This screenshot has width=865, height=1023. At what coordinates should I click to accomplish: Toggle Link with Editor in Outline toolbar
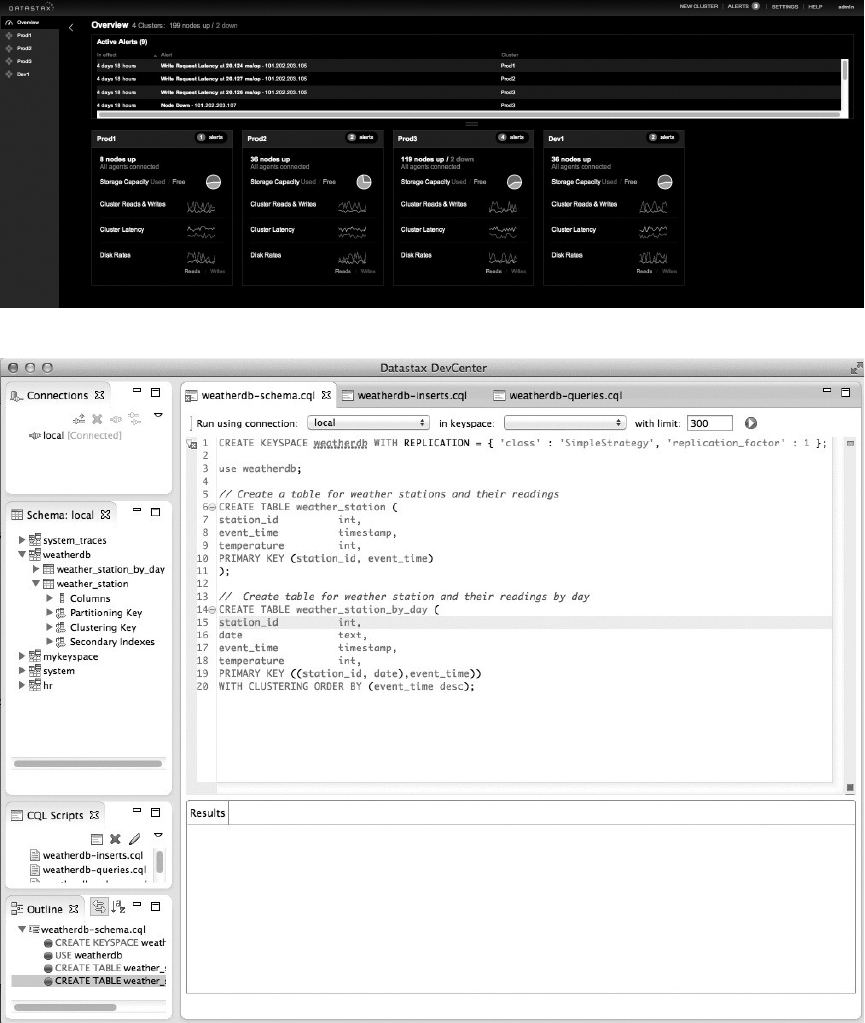pyautogui.click(x=99, y=906)
